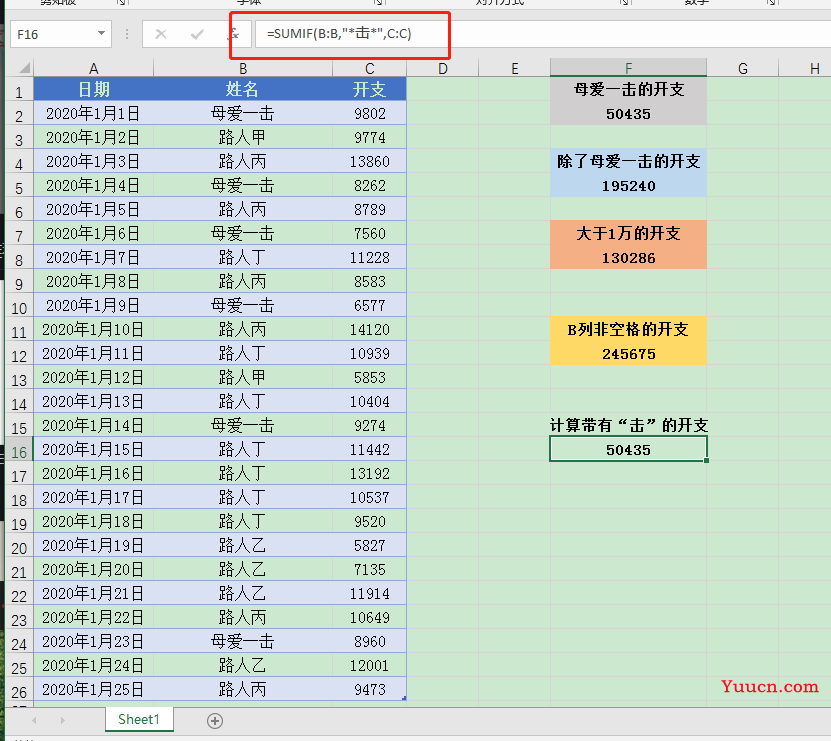
Task: Click the Name Box showing F16
Action: 61,34
